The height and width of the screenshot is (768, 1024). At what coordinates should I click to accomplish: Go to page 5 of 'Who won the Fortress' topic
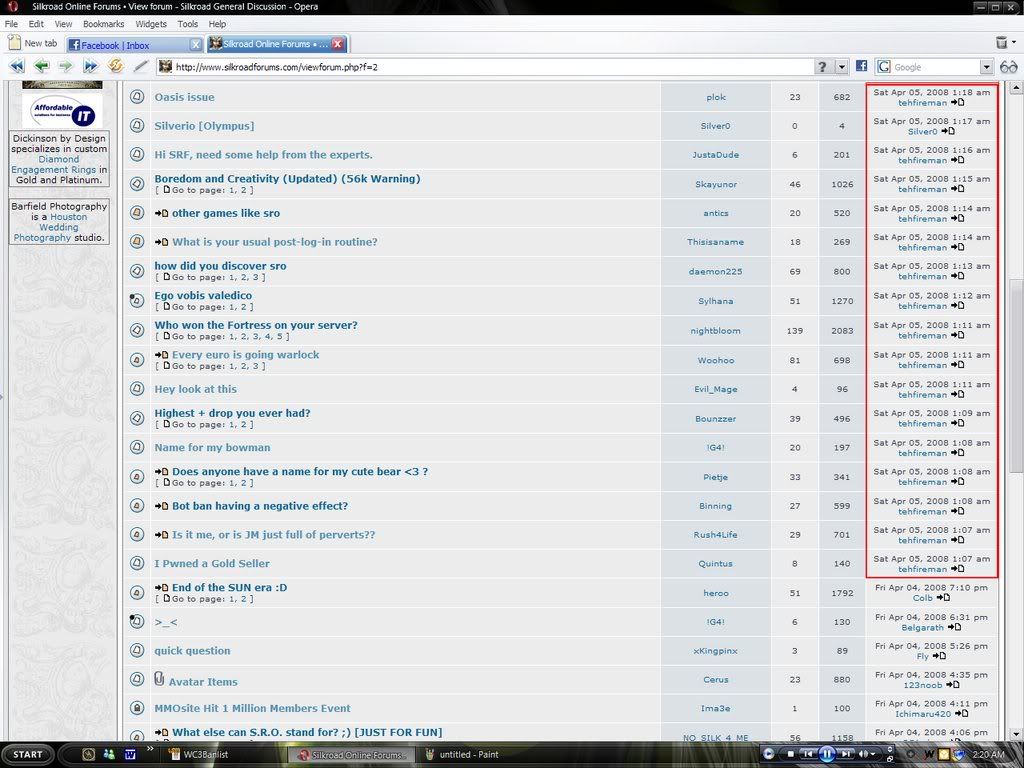click(280, 336)
